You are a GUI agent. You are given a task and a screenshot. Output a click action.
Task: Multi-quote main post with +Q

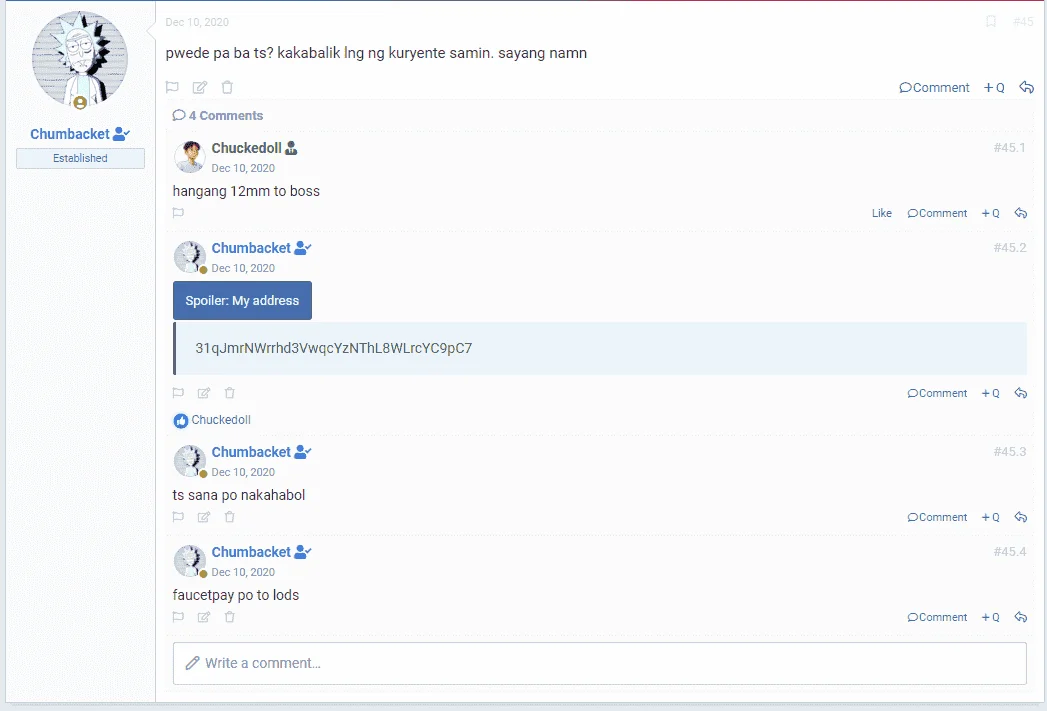994,87
